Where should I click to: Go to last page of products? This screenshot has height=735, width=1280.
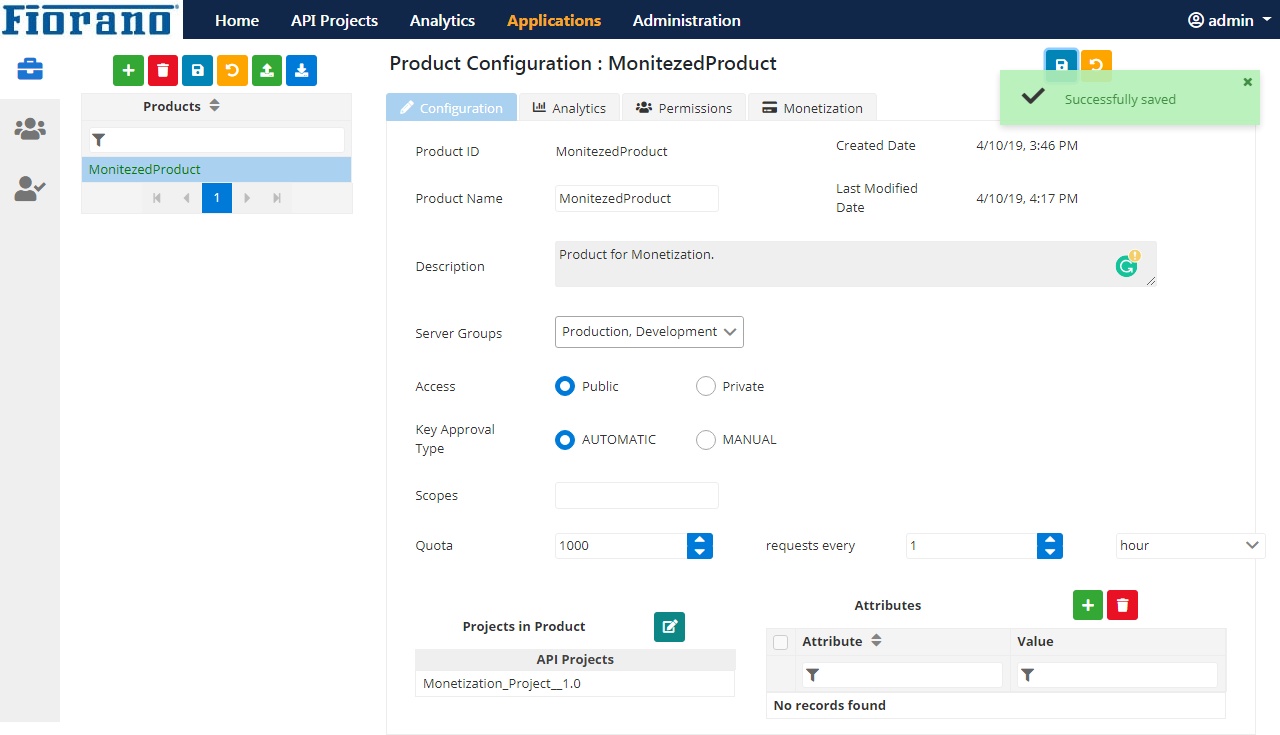click(x=277, y=198)
